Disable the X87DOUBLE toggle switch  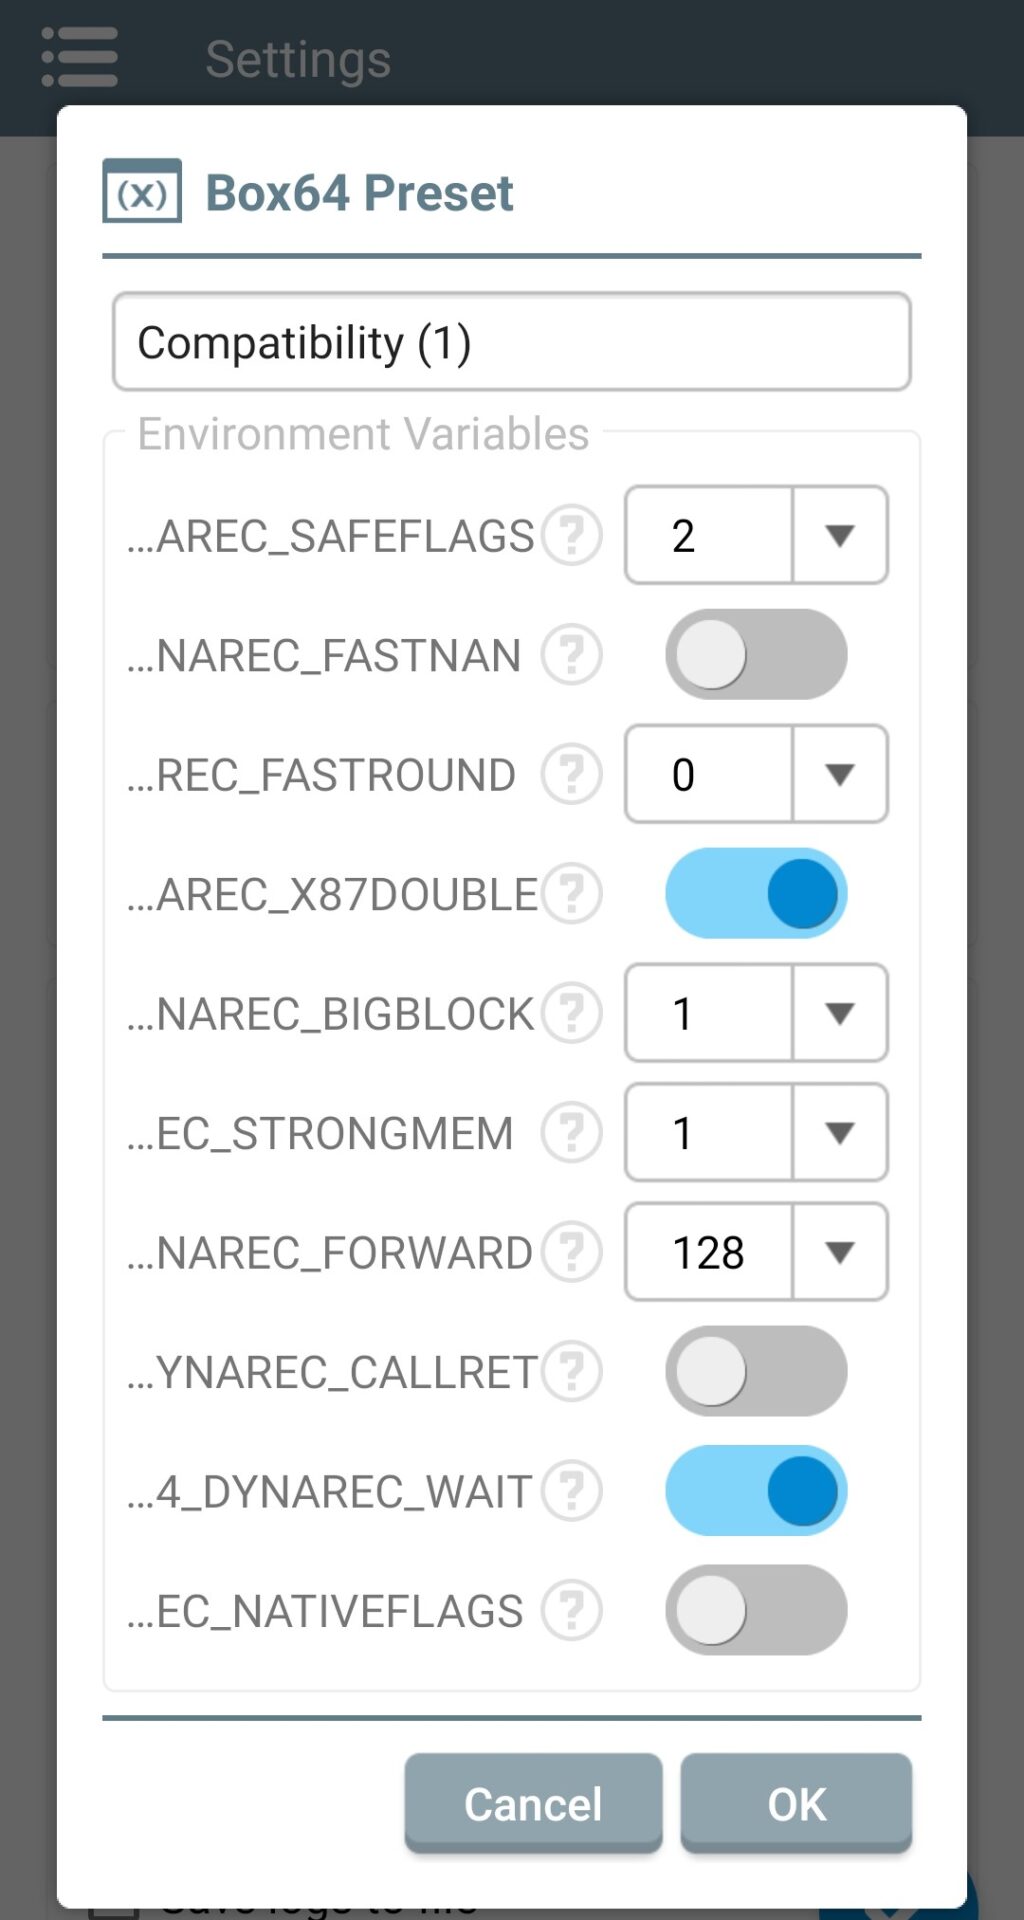coord(756,893)
